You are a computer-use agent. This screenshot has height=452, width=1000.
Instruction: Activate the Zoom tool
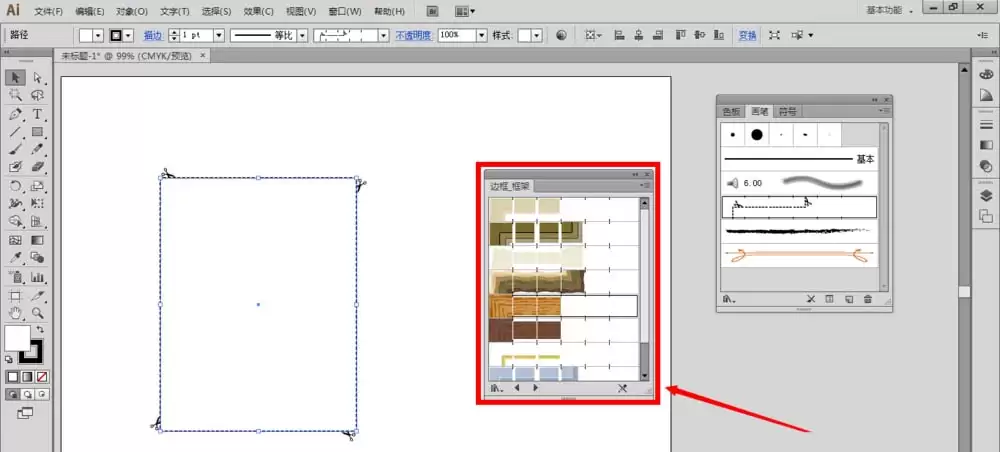tap(38, 312)
